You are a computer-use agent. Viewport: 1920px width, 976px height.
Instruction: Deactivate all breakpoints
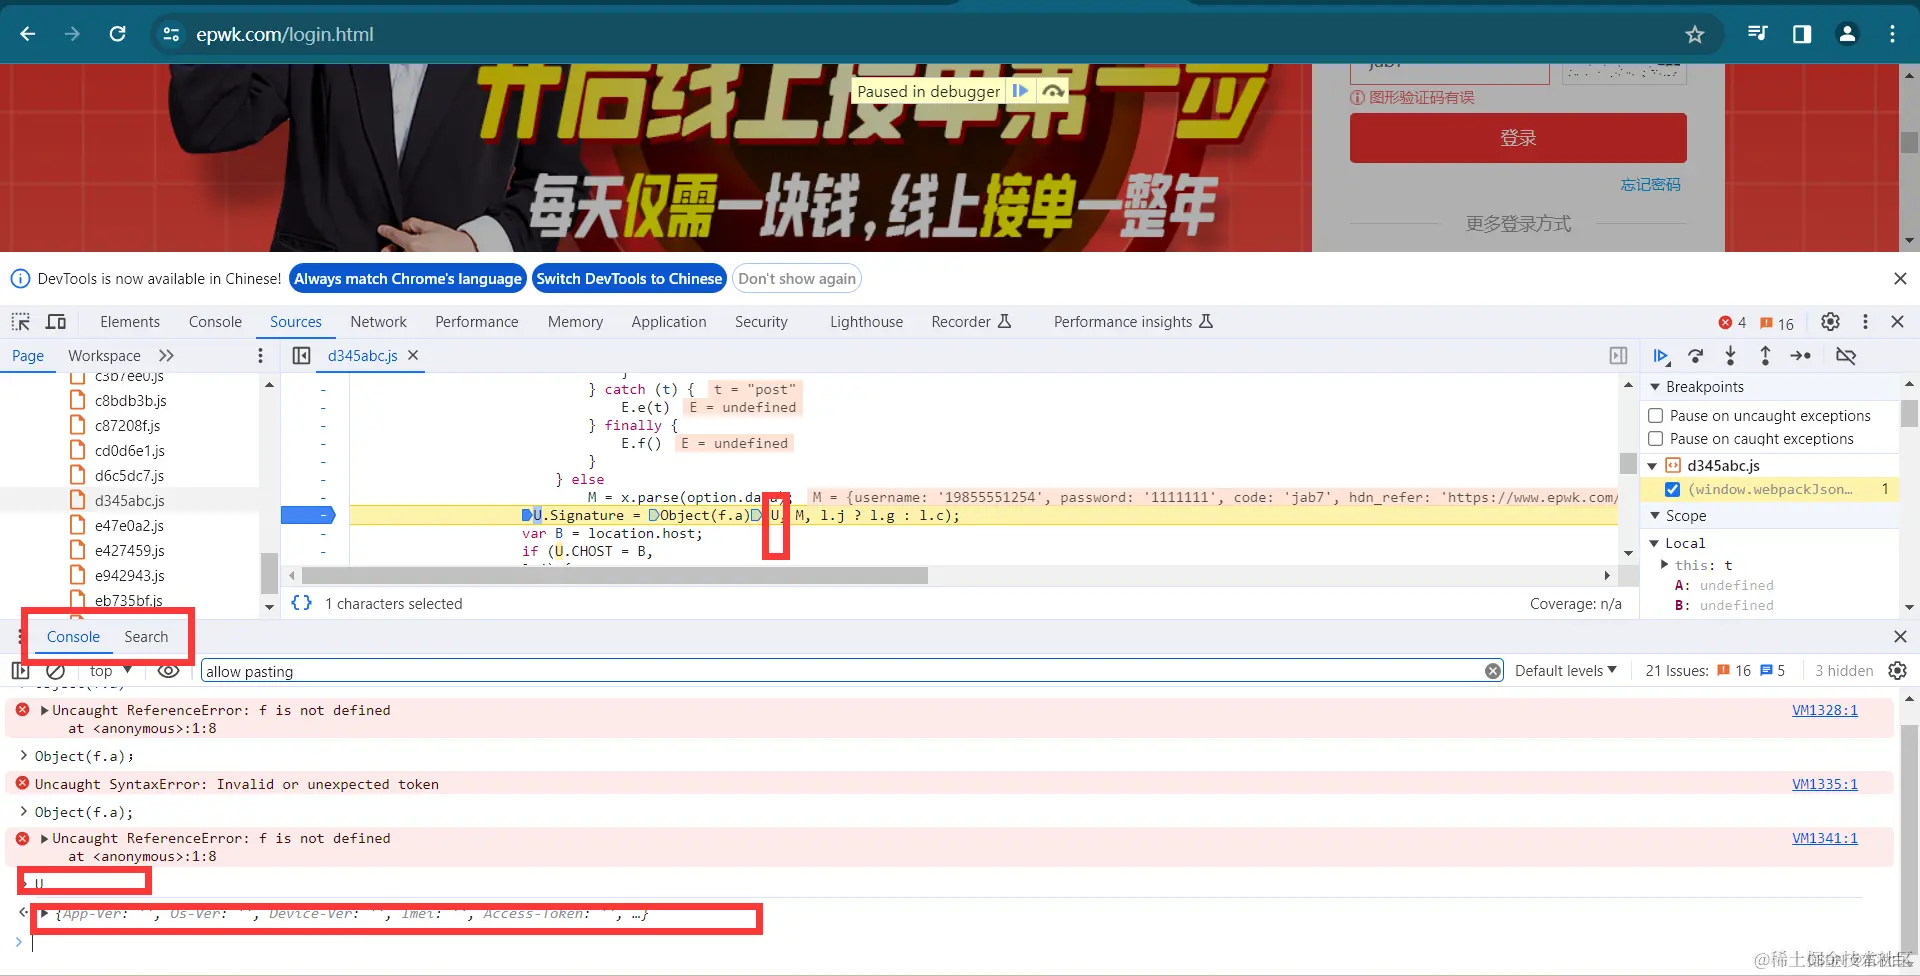pos(1847,356)
